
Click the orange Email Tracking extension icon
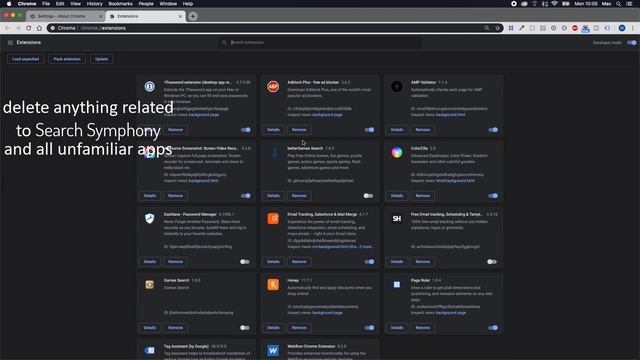[273, 218]
